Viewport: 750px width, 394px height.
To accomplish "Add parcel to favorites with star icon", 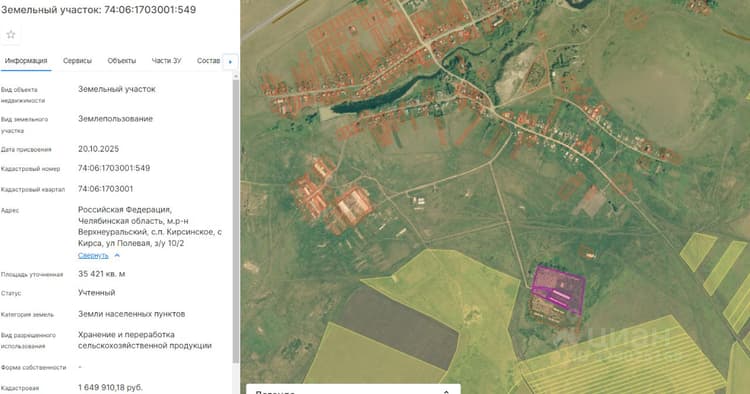I will pyautogui.click(x=11, y=34).
